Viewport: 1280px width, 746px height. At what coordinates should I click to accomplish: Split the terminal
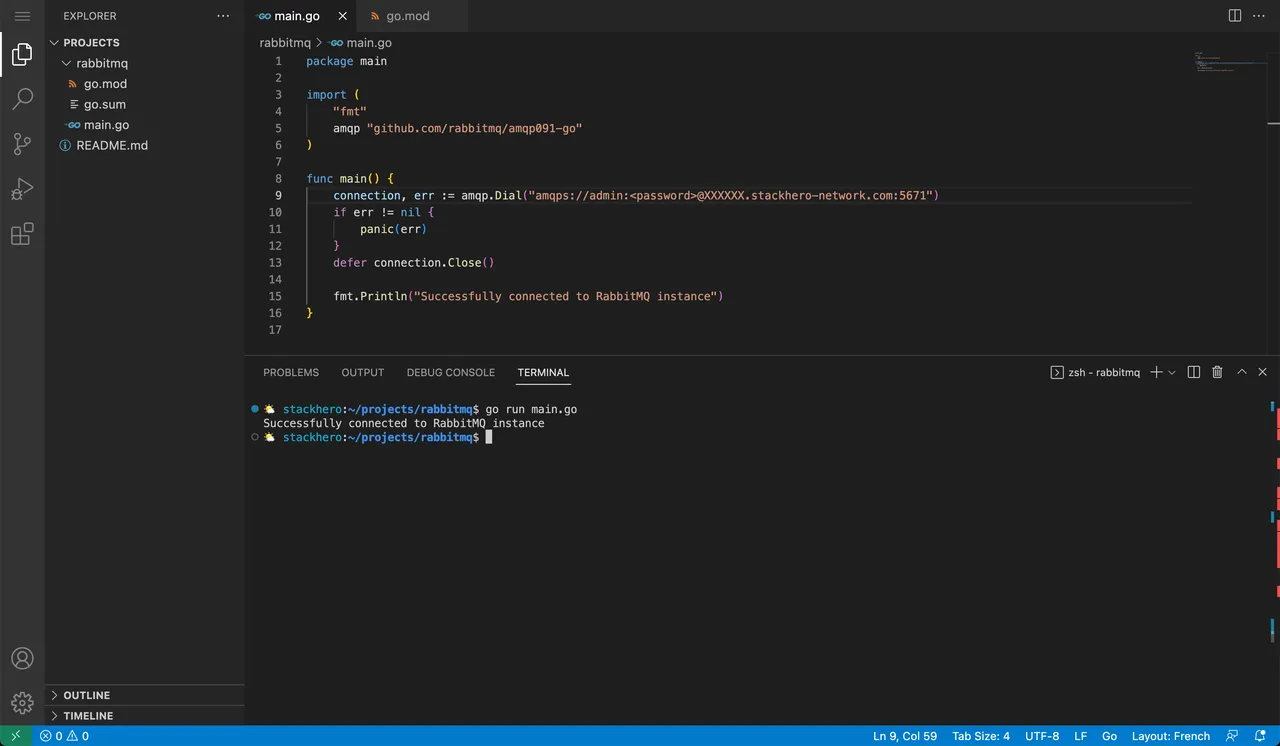point(1194,372)
